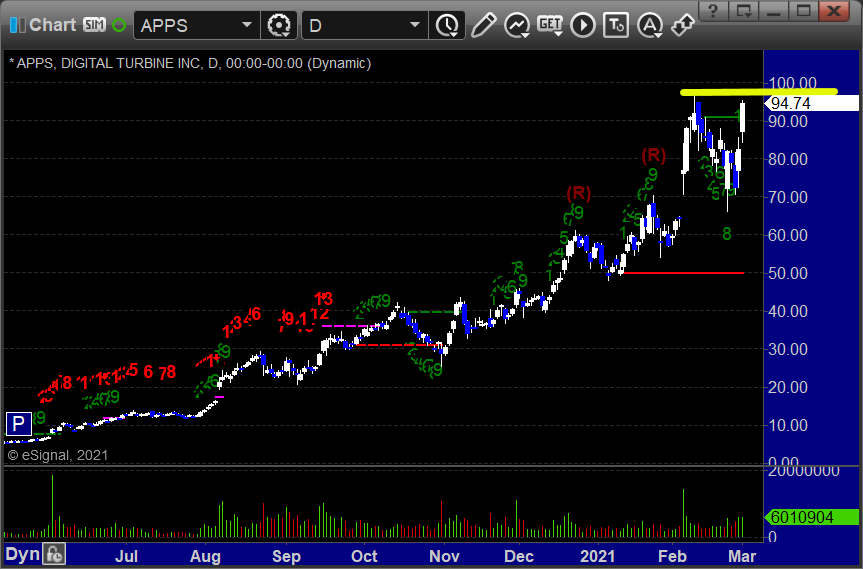Click the red 13 count near September
This screenshot has width=863, height=569.
(324, 299)
